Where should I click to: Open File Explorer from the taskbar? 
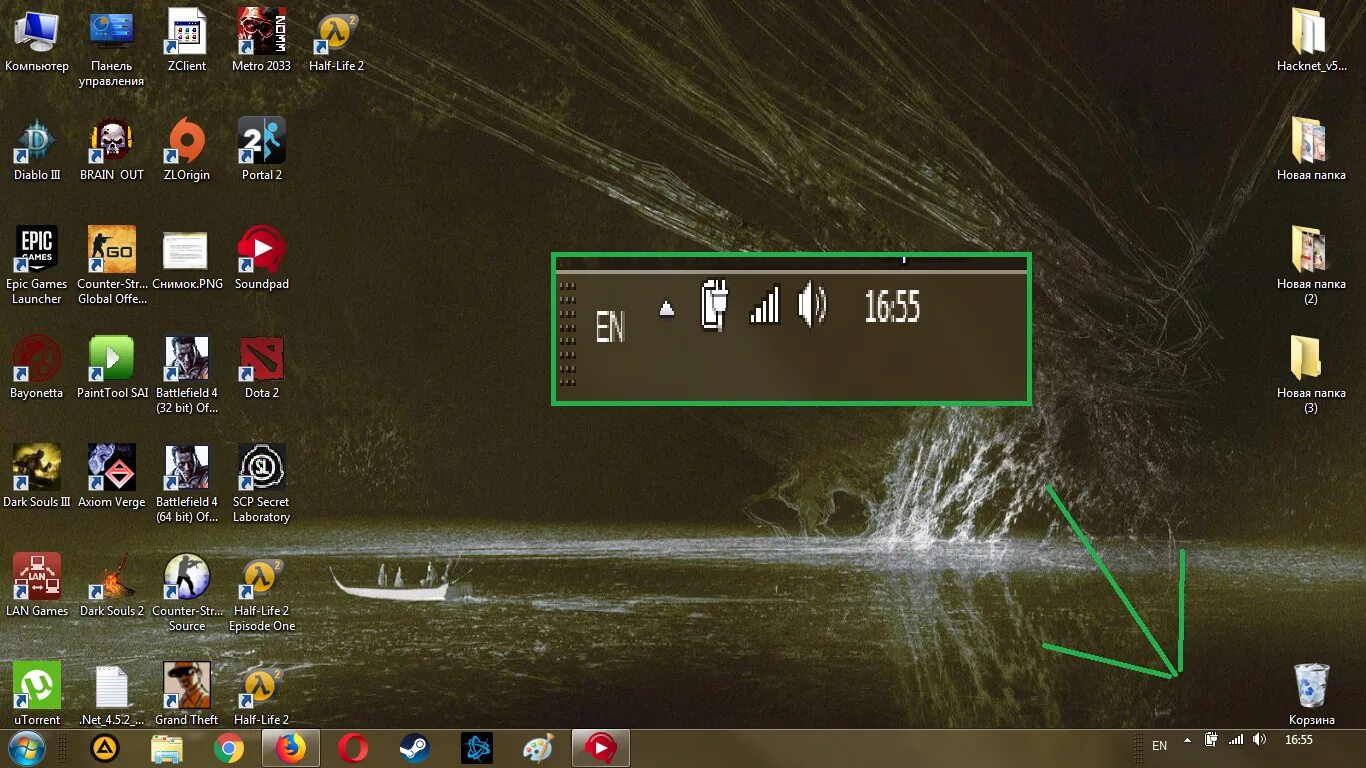[x=166, y=748]
